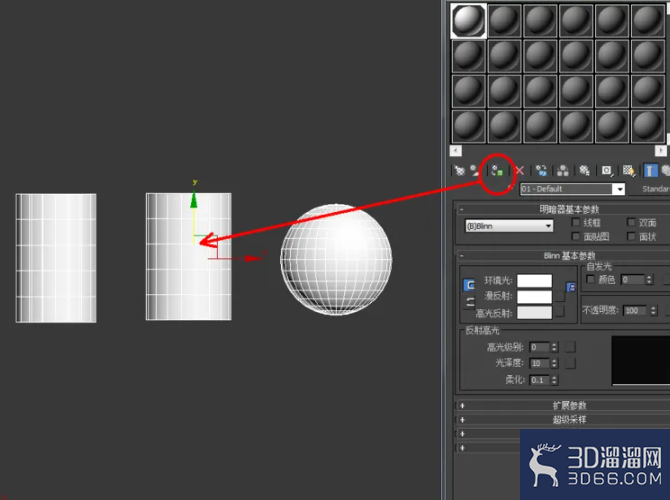Click the 光泽度 spinner arrows
The image size is (670, 500).
pyautogui.click(x=554, y=363)
